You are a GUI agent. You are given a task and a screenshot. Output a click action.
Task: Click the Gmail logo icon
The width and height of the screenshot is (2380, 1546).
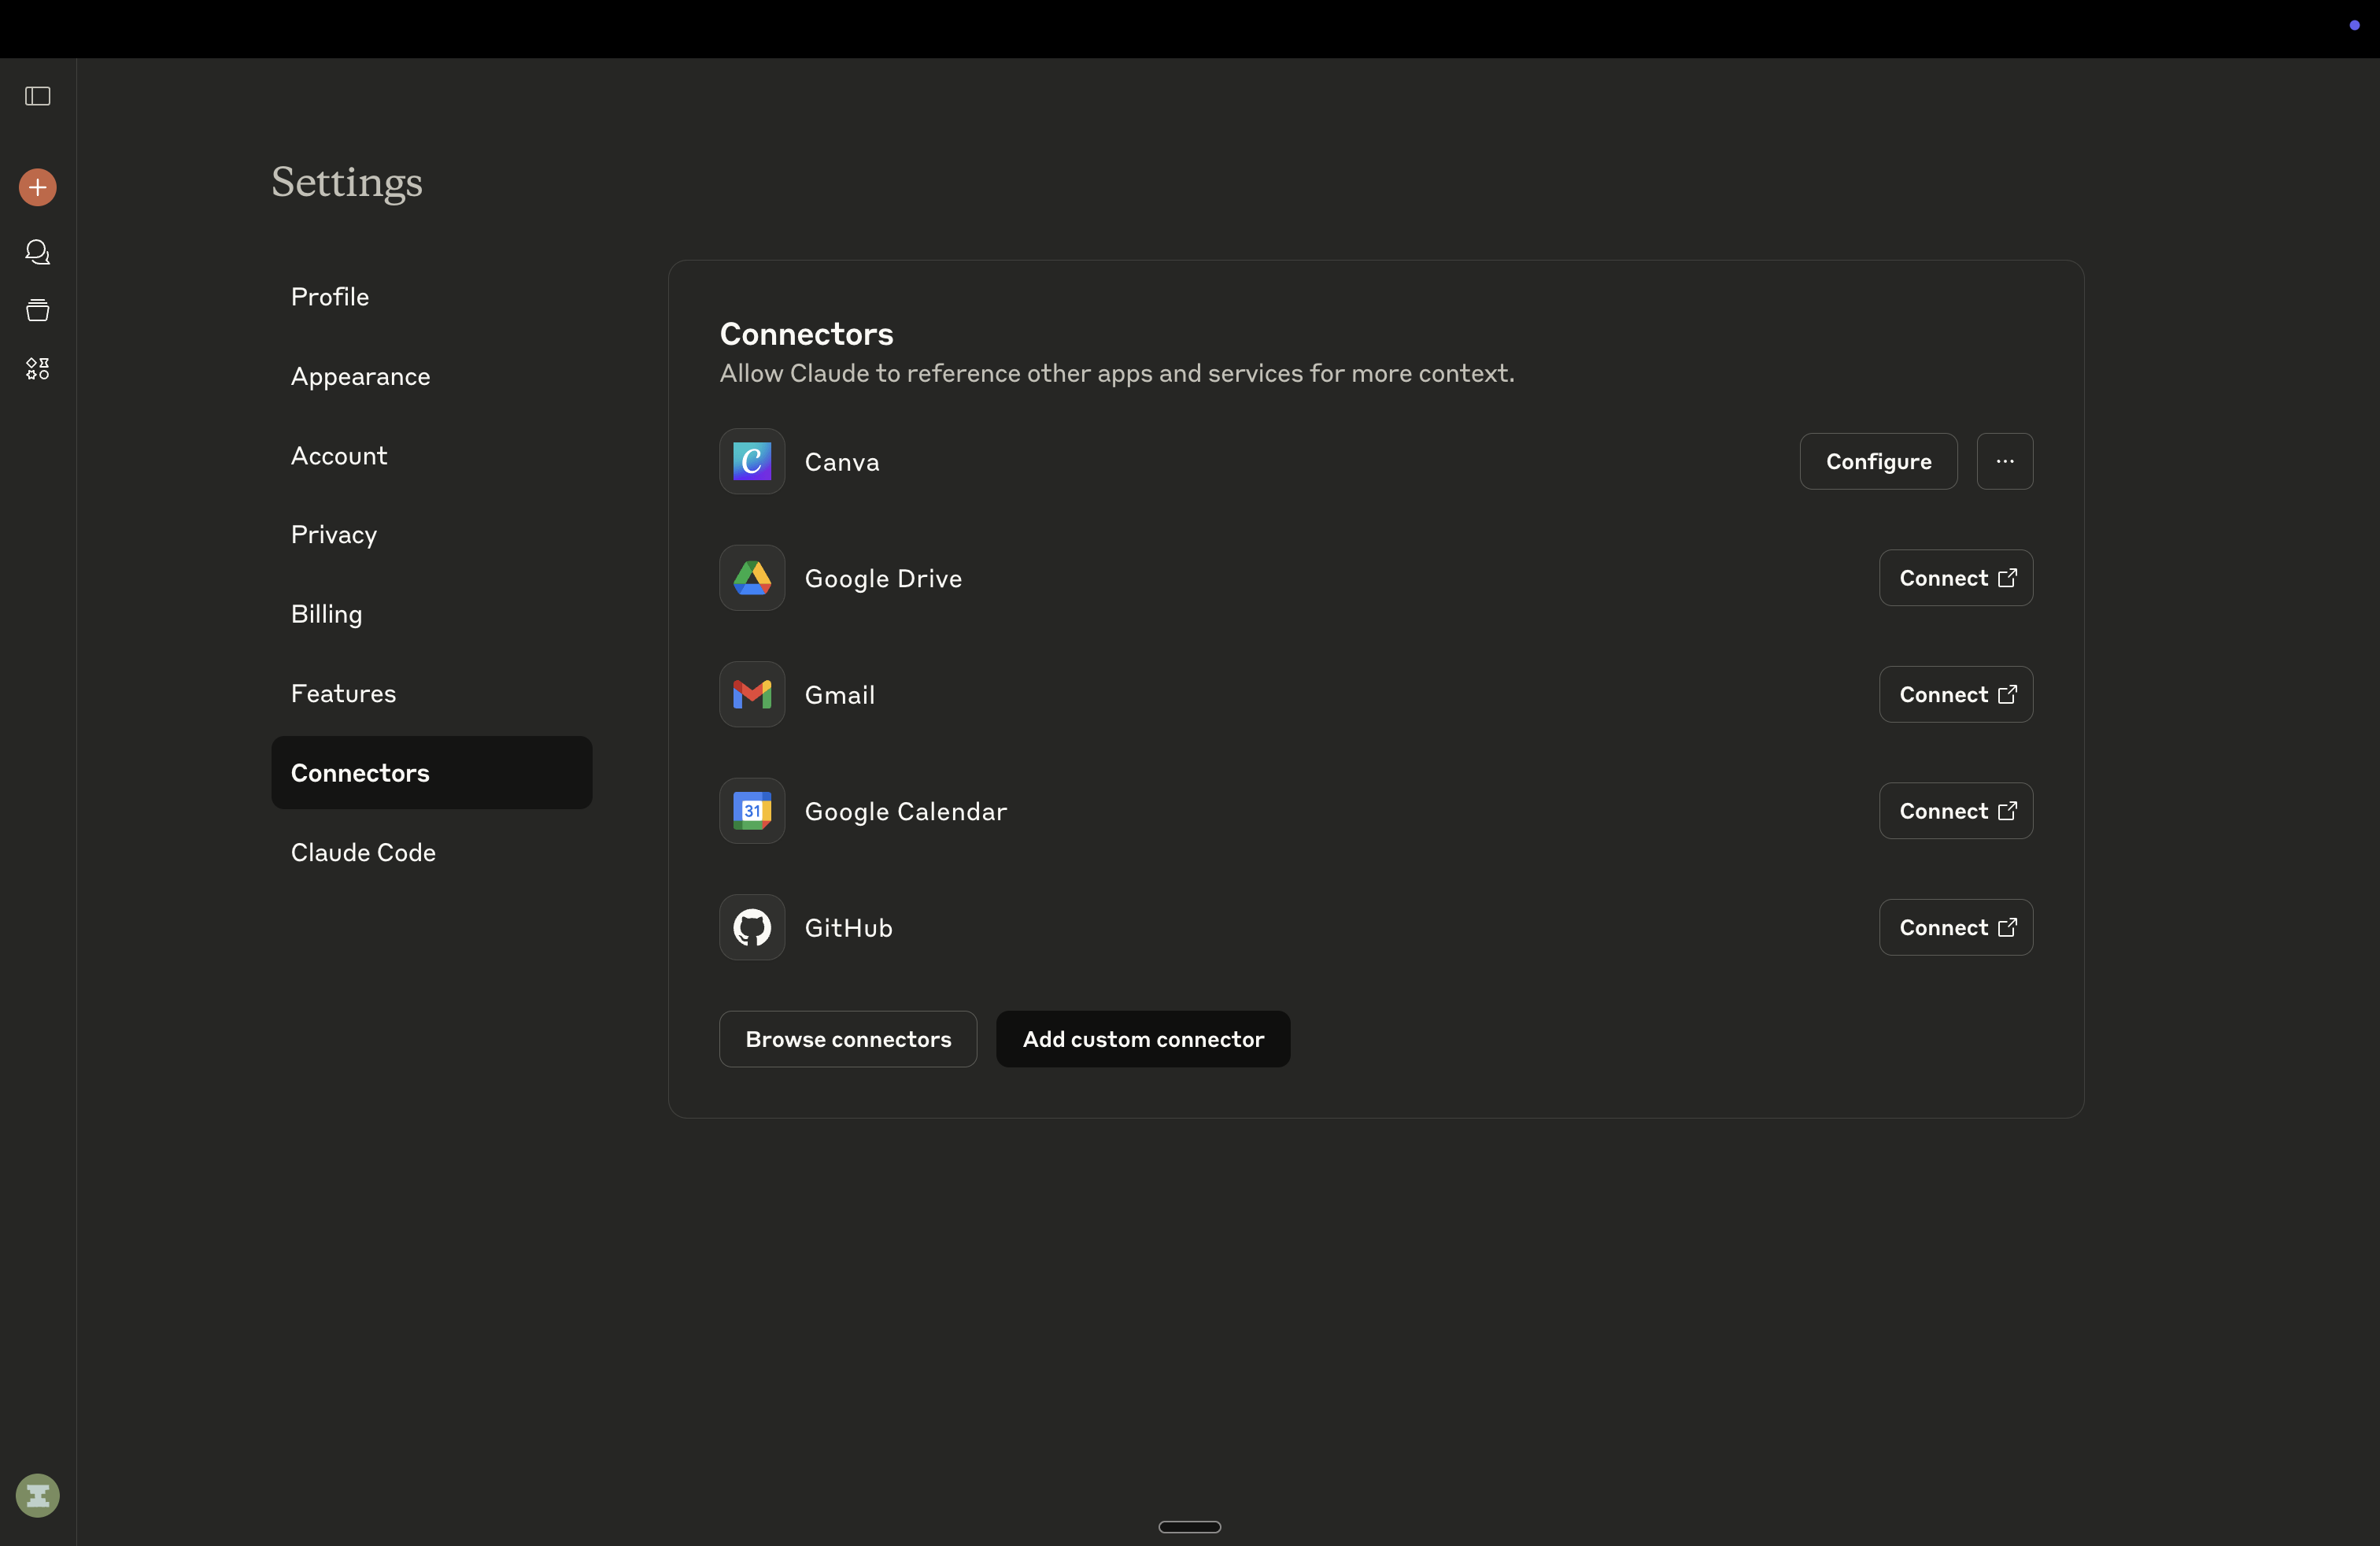coord(752,694)
